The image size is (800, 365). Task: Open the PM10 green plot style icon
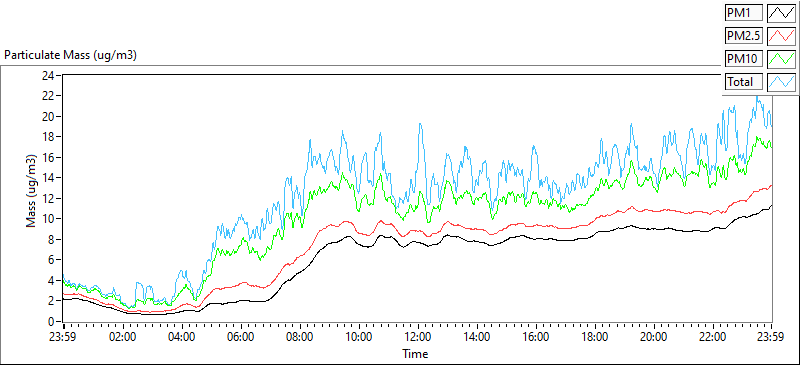[782, 59]
